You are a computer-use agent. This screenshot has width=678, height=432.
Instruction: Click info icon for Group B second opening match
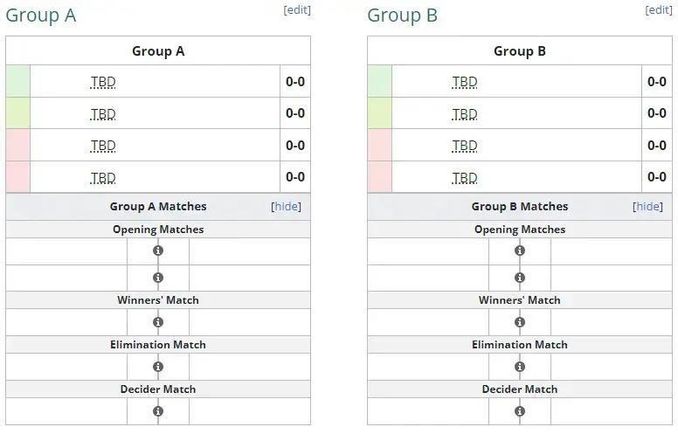(x=520, y=277)
